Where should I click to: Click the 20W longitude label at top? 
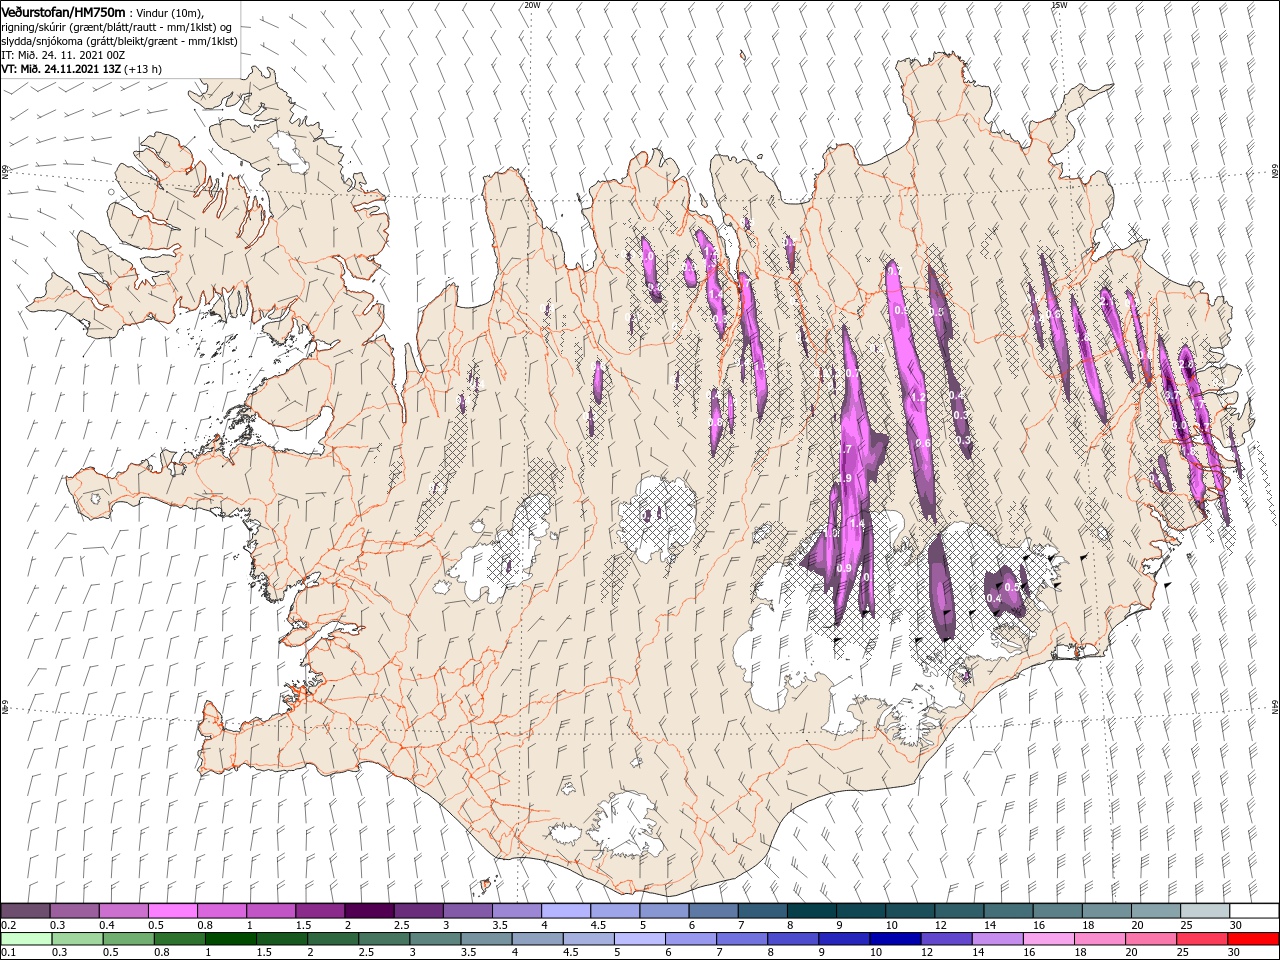point(532,5)
